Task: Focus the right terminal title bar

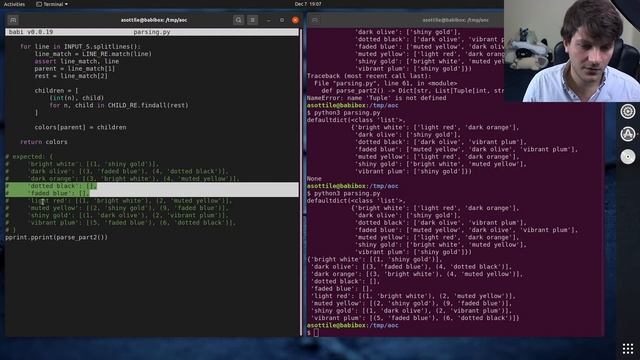Action: coord(455,20)
